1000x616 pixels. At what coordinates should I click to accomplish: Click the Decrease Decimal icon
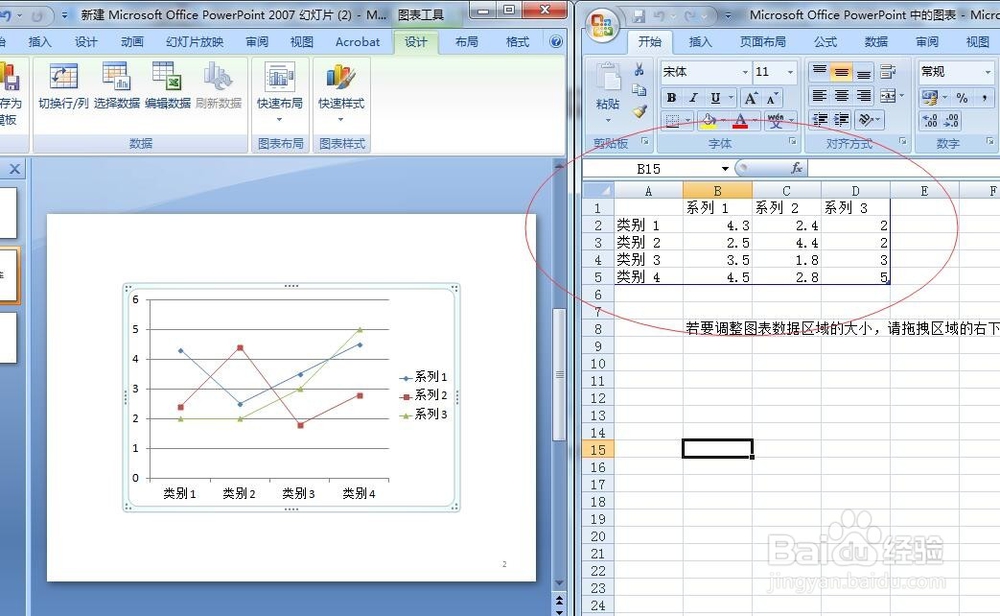(952, 121)
